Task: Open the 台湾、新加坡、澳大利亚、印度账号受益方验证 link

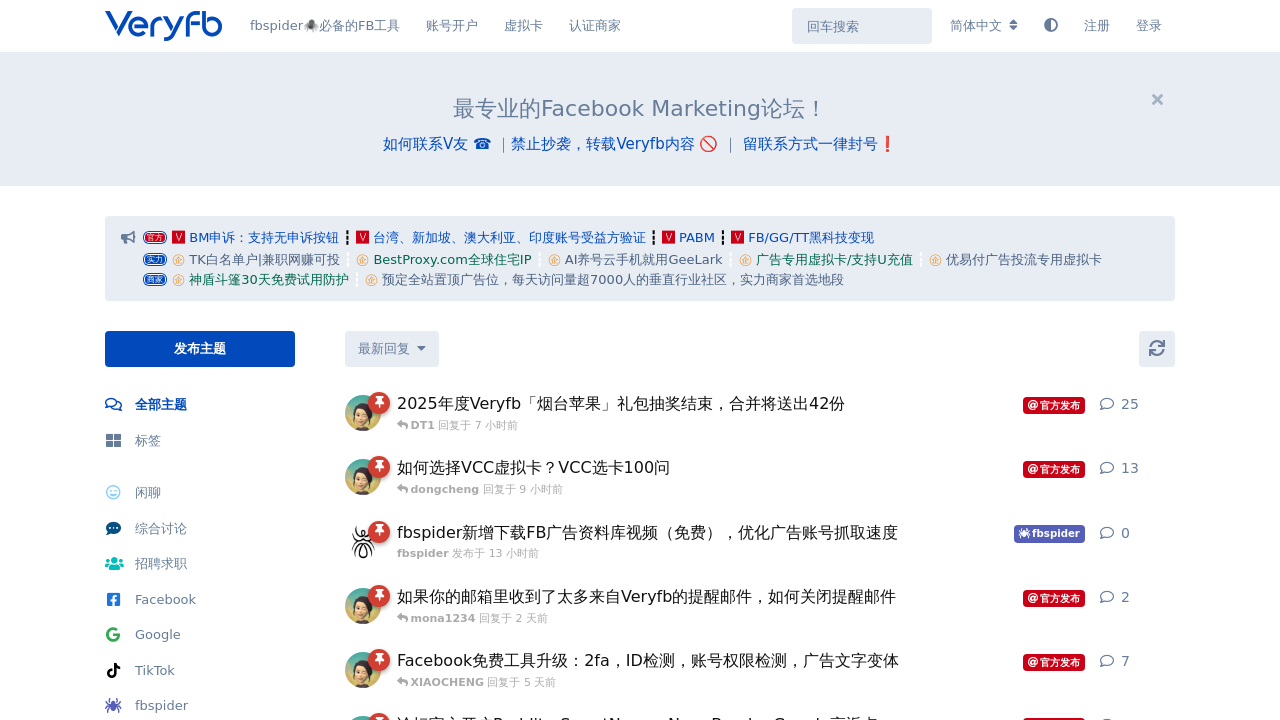Action: [509, 238]
